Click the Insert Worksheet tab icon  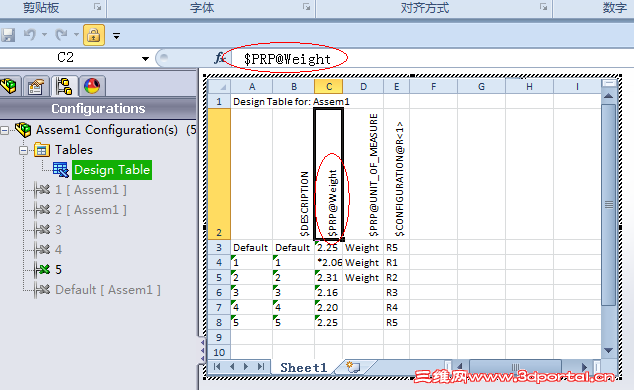pos(353,367)
